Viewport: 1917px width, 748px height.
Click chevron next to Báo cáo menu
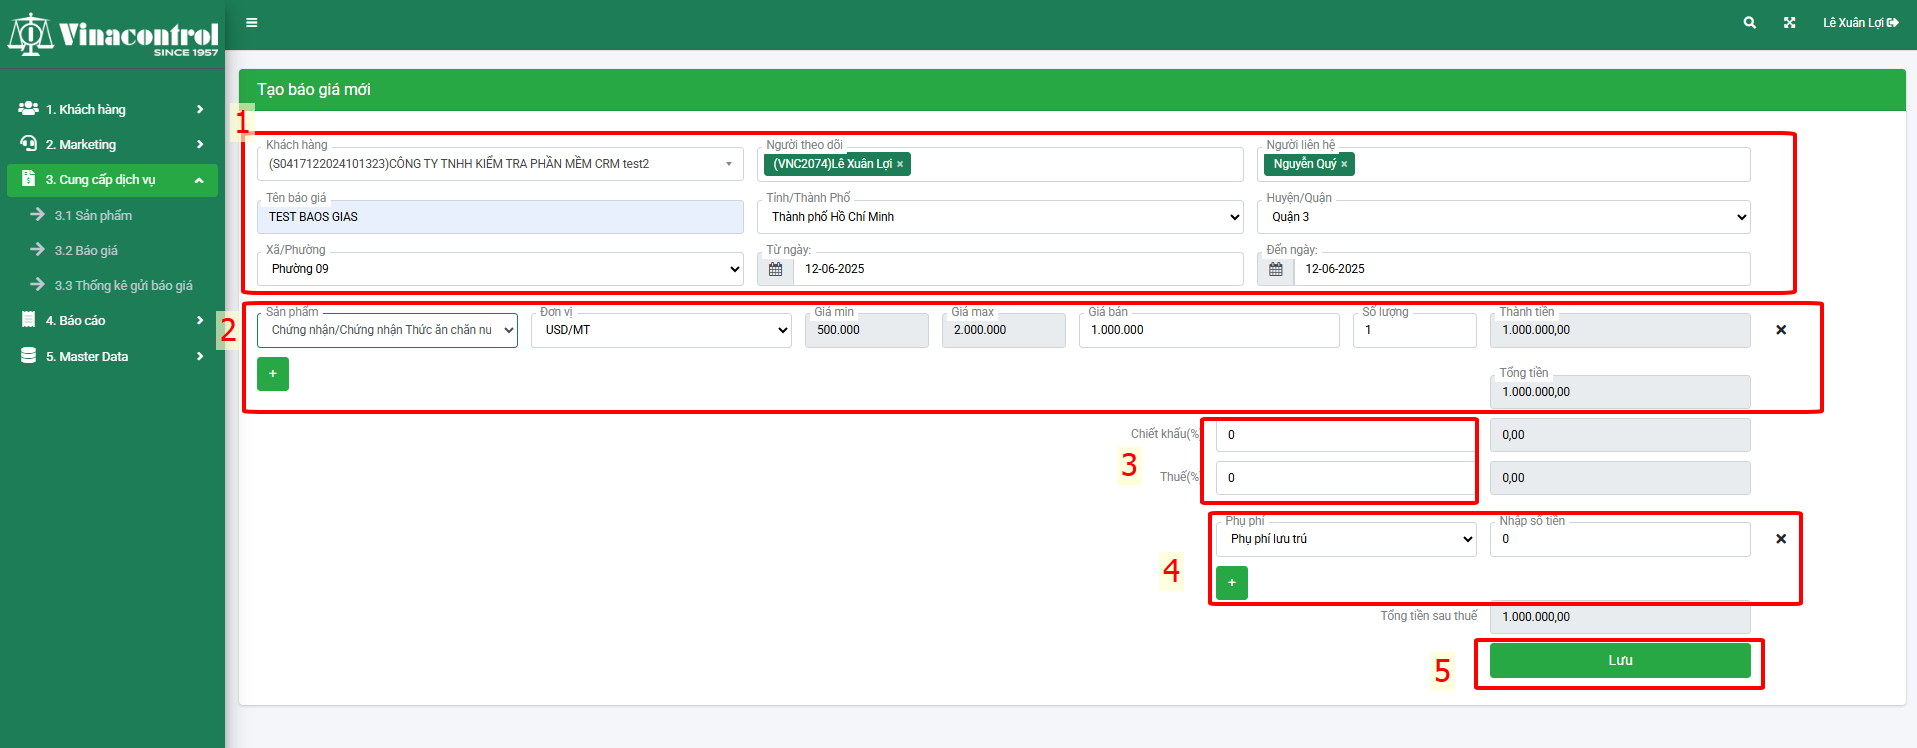point(200,320)
